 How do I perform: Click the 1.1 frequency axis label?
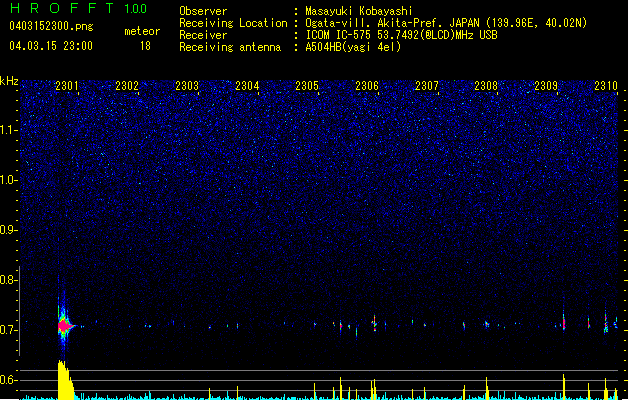click(x=8, y=130)
